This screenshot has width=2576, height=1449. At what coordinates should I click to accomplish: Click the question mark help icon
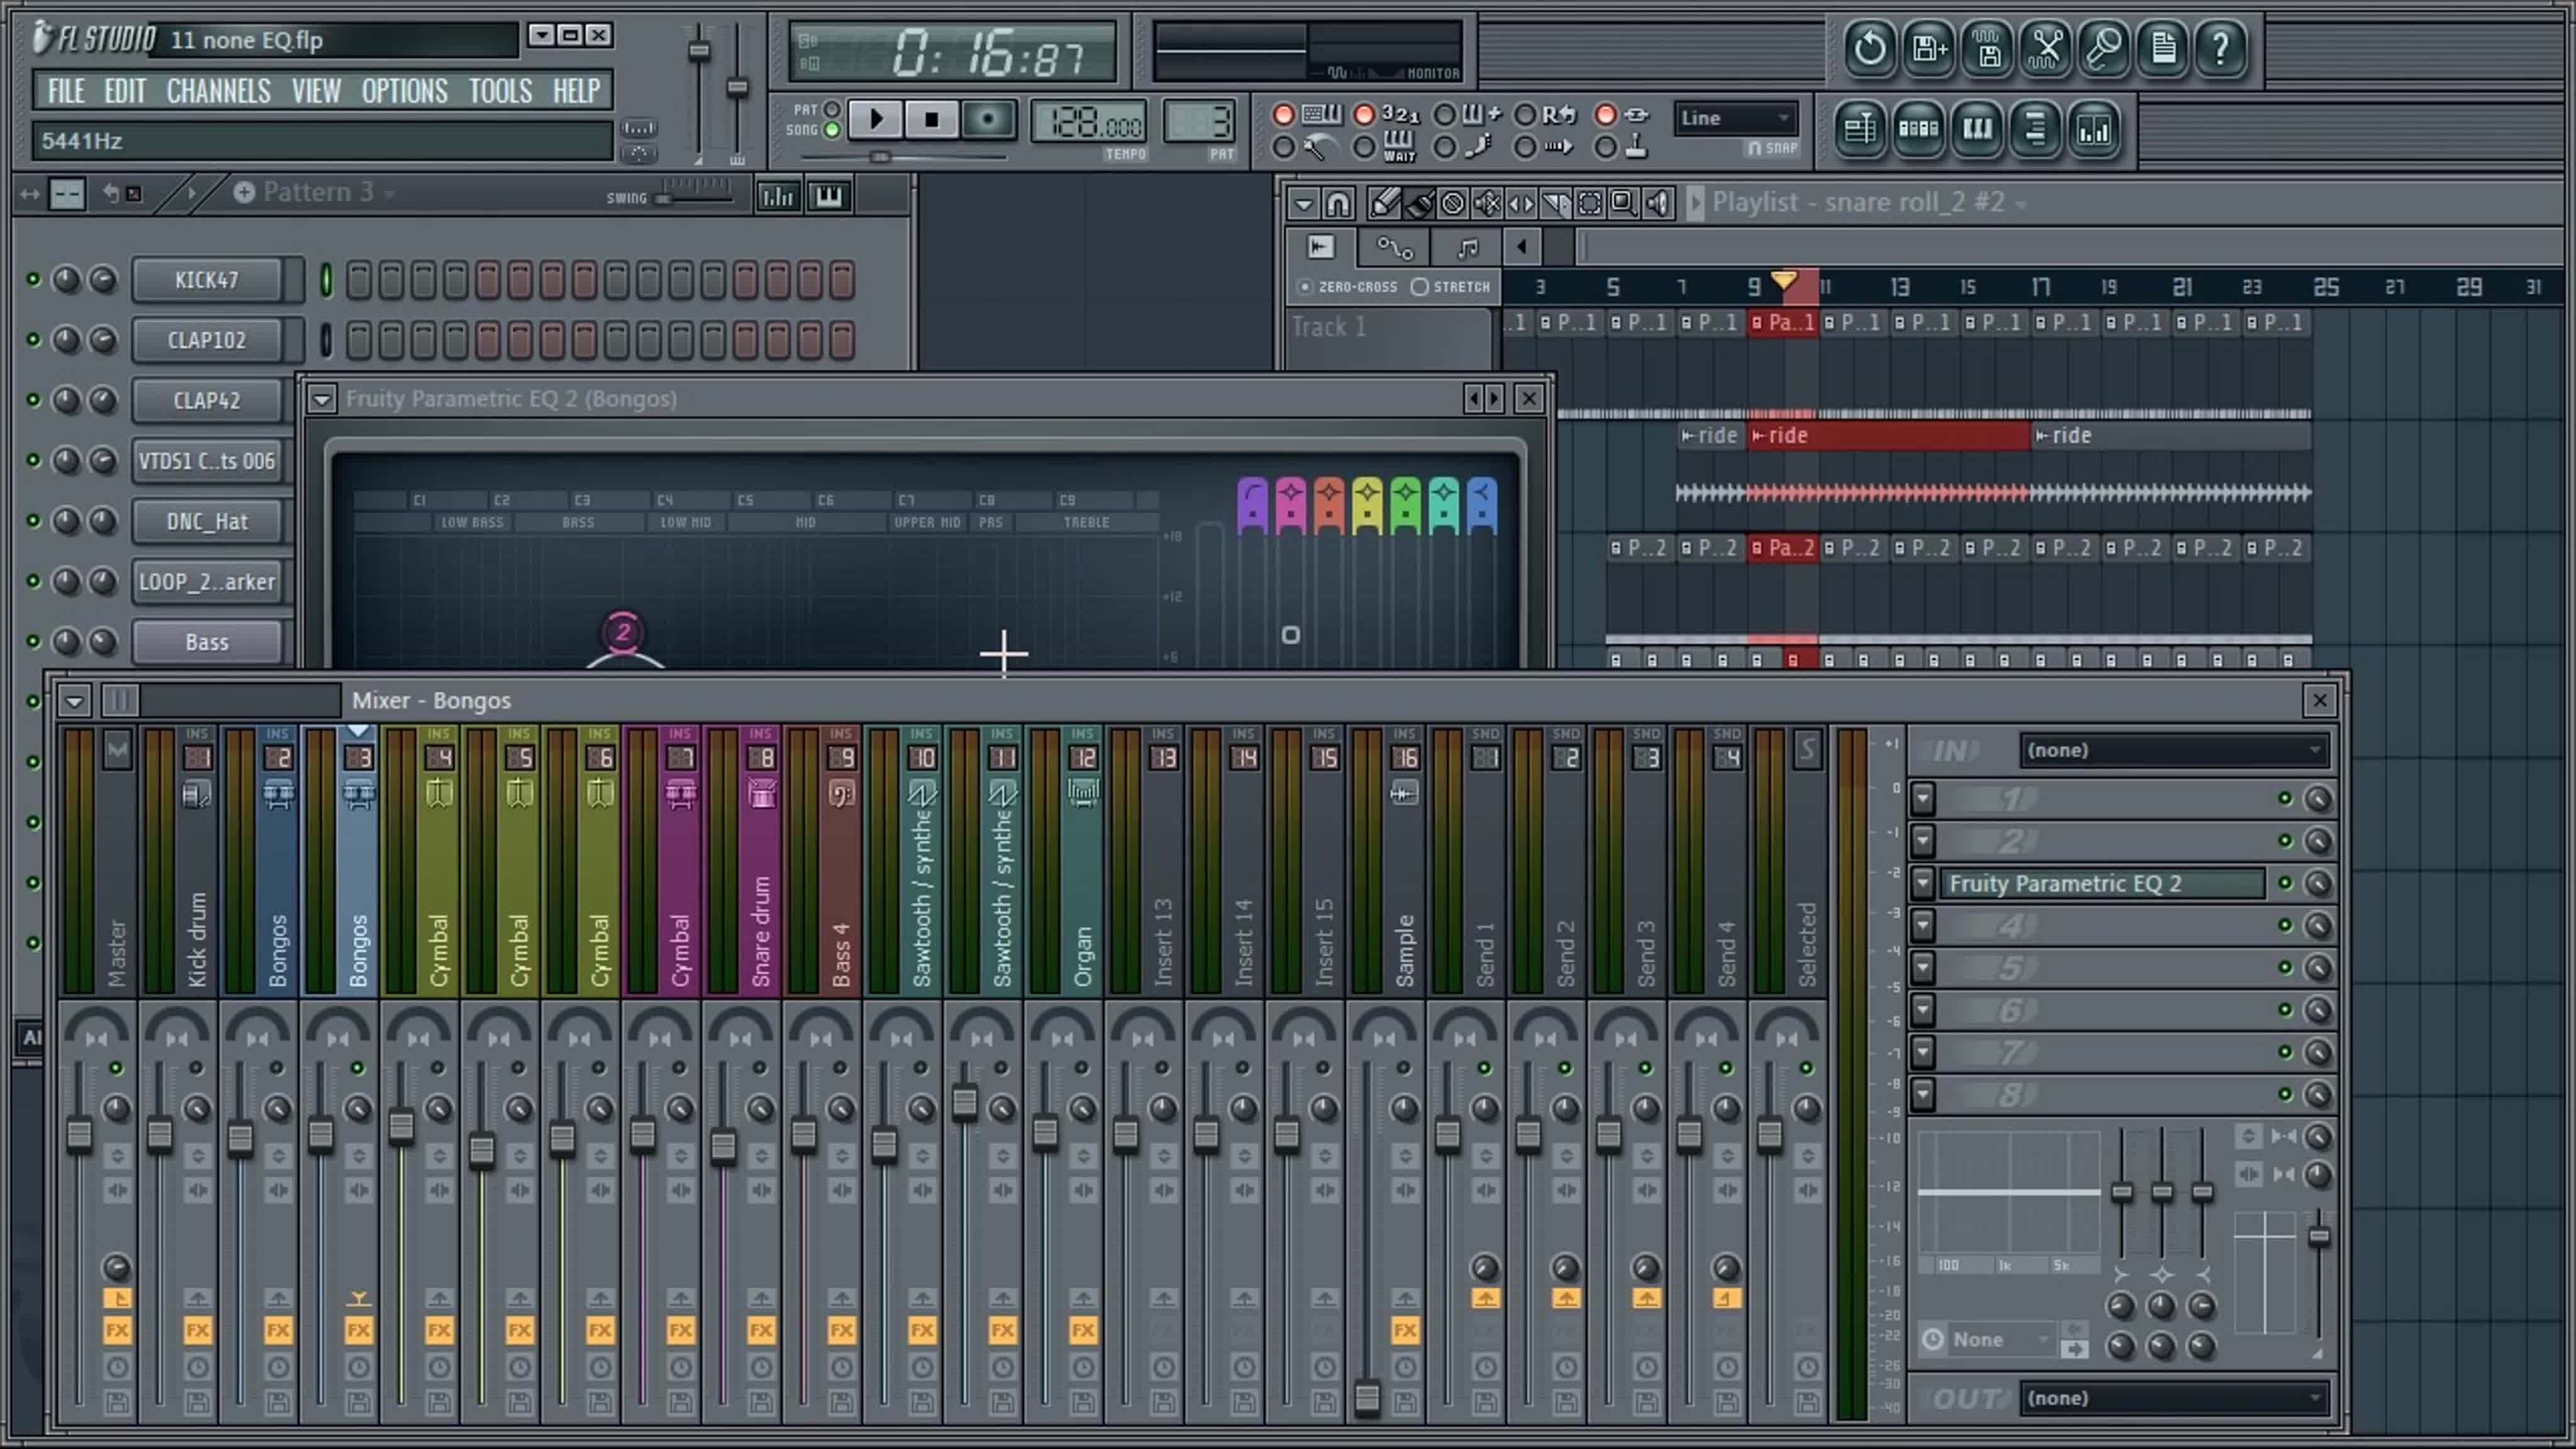click(2221, 48)
